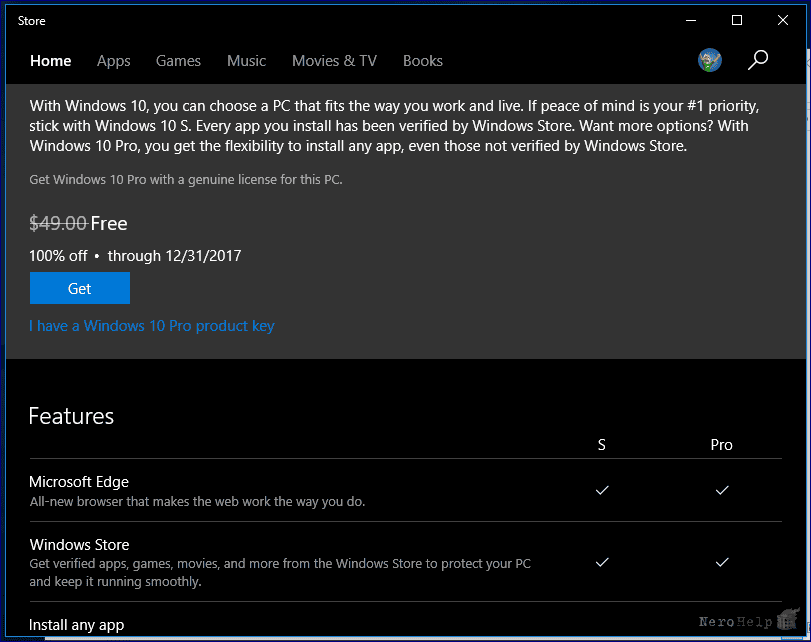Select the Music tab

tap(246, 61)
